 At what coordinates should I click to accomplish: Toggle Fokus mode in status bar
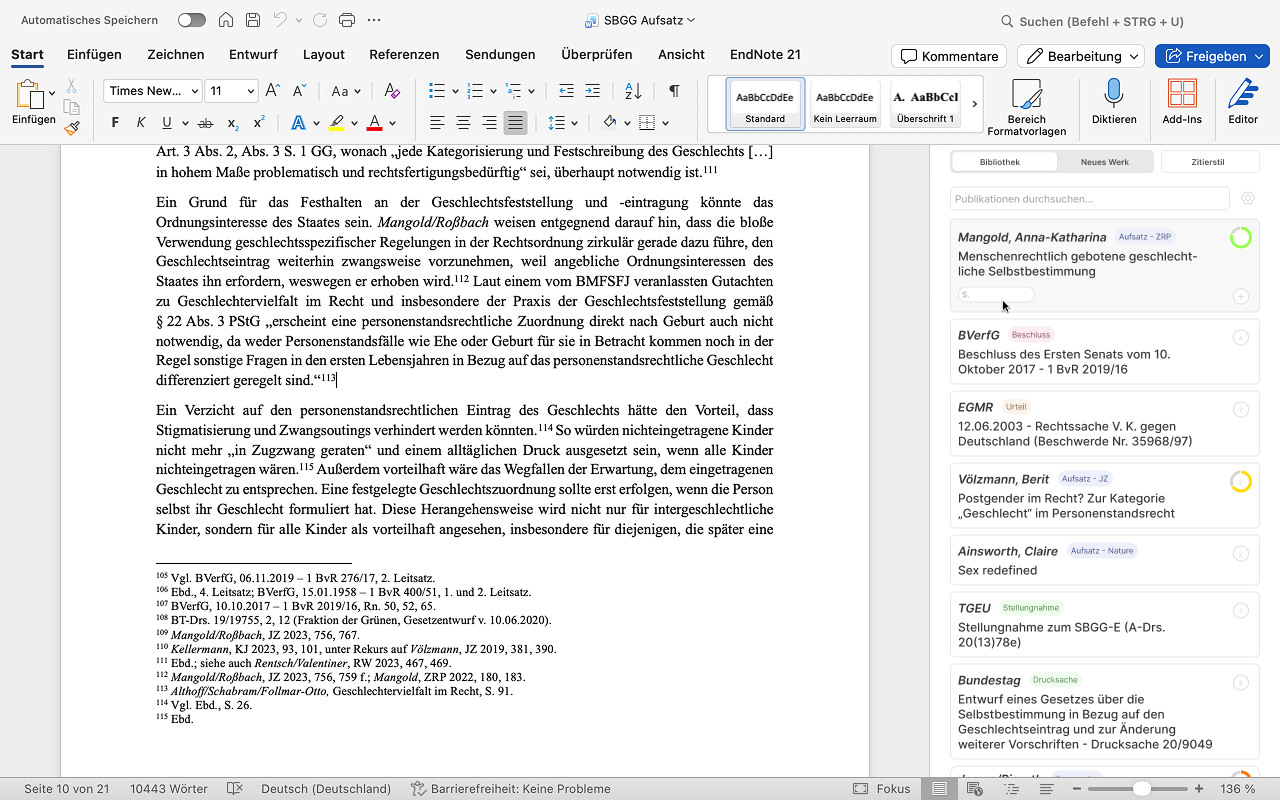[881, 789]
